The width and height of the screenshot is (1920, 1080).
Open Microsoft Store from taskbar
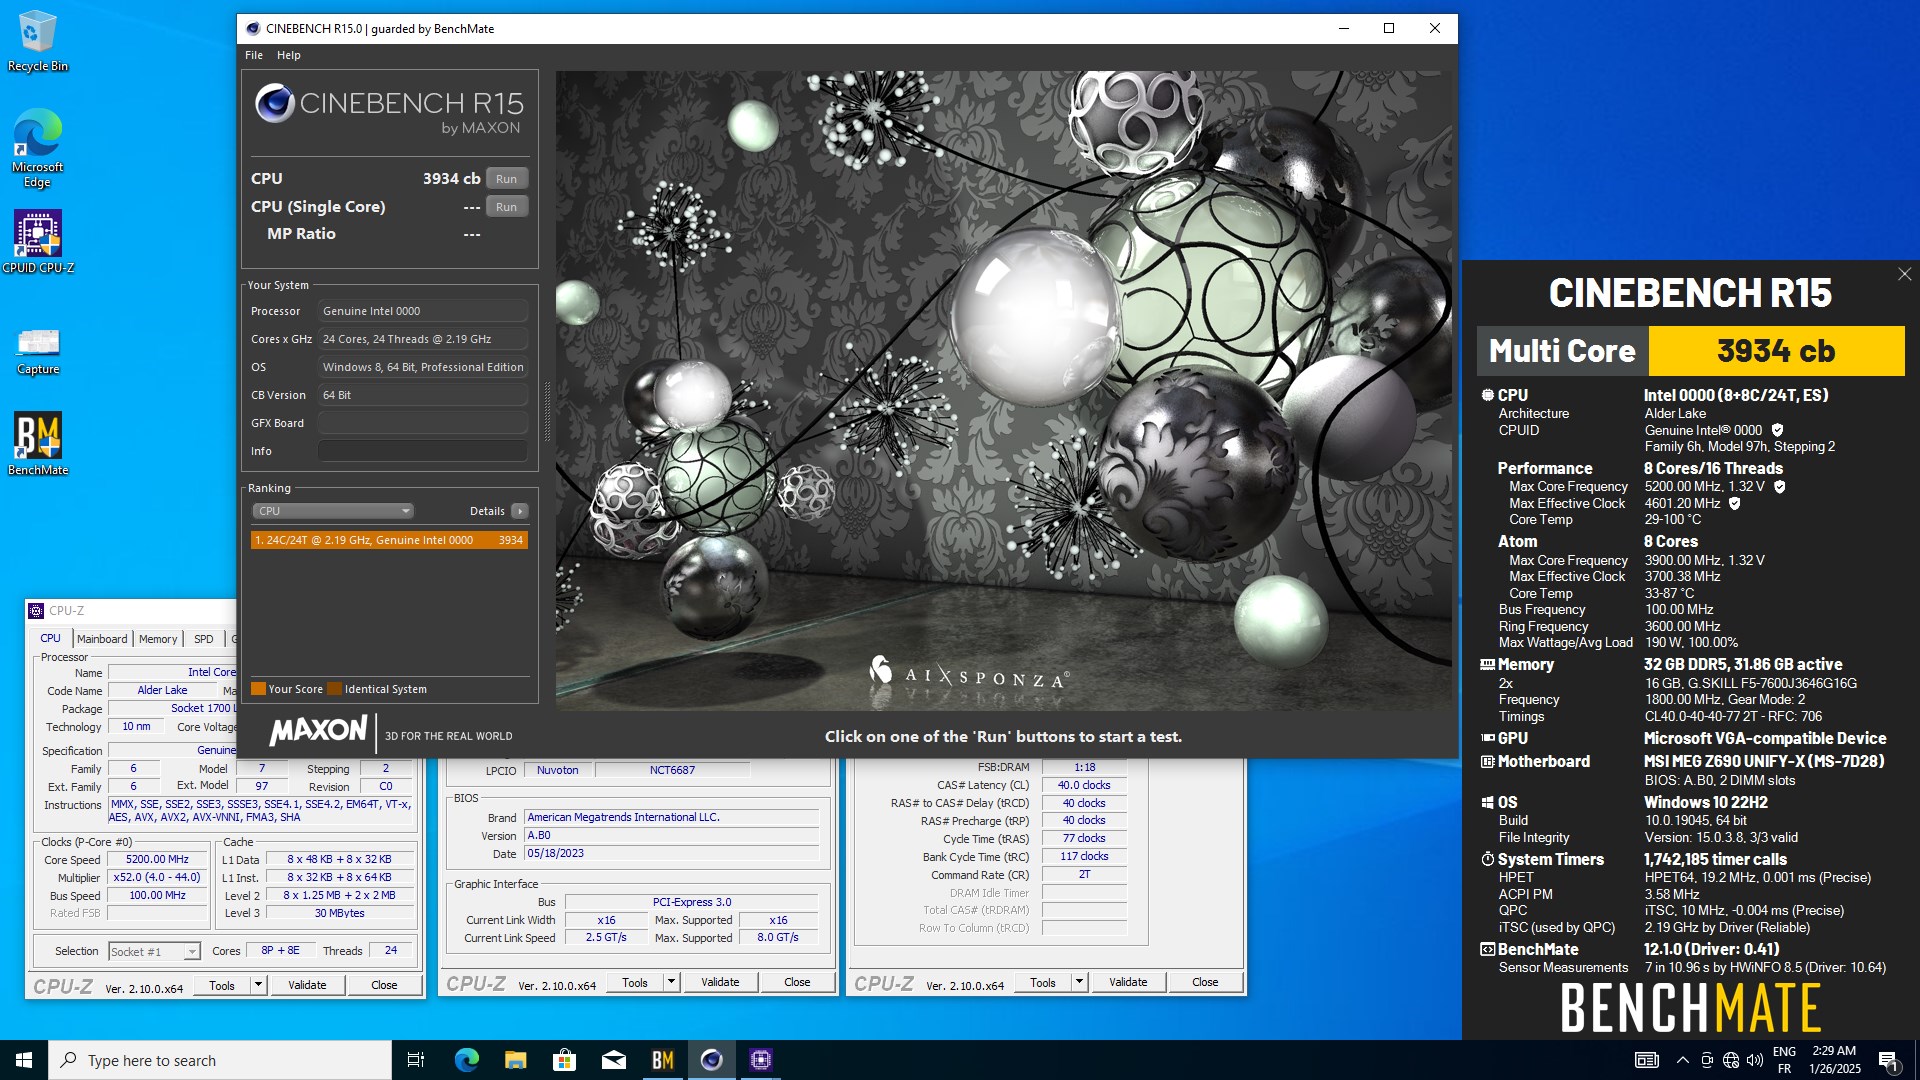point(564,1060)
